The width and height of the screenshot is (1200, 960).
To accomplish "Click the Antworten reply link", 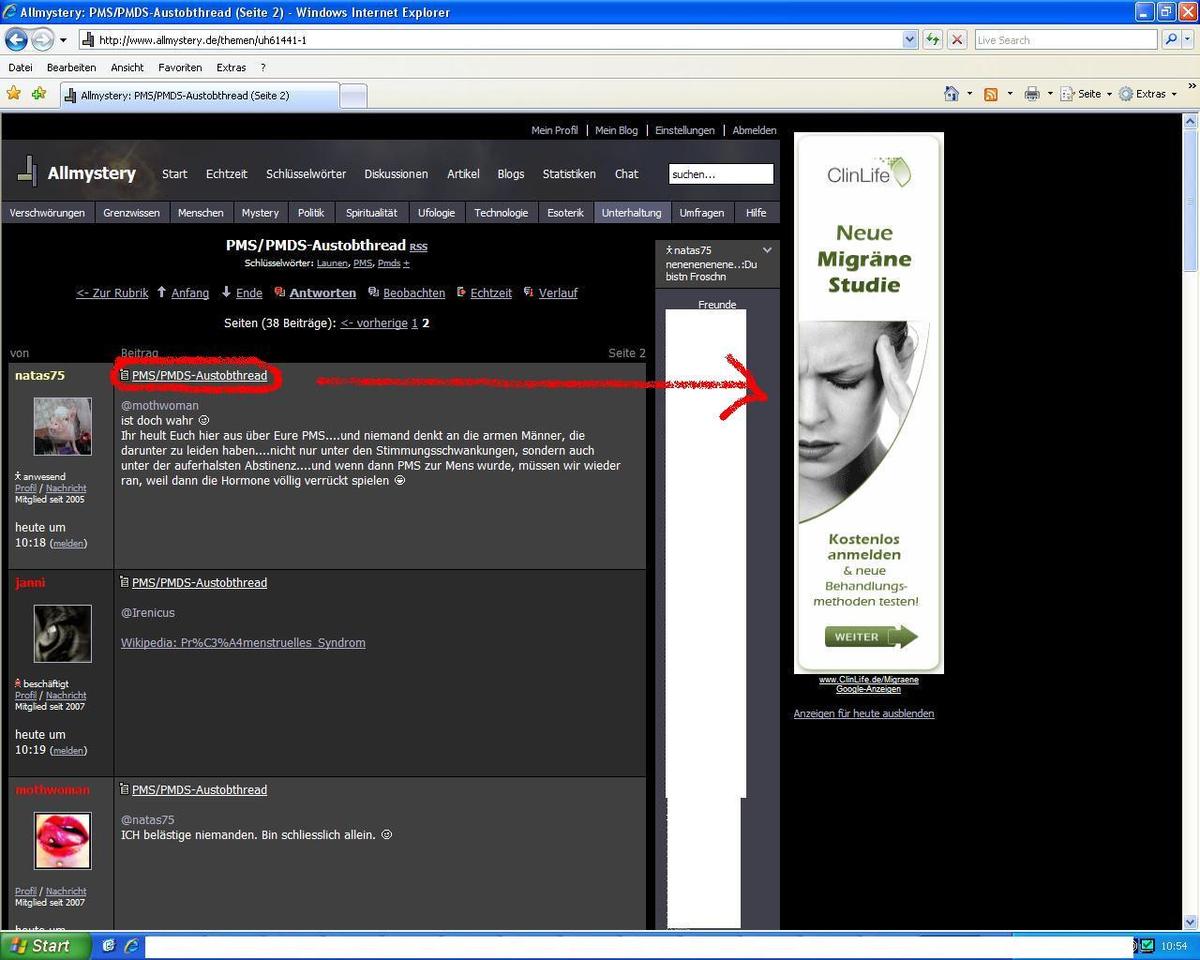I will 315,293.
